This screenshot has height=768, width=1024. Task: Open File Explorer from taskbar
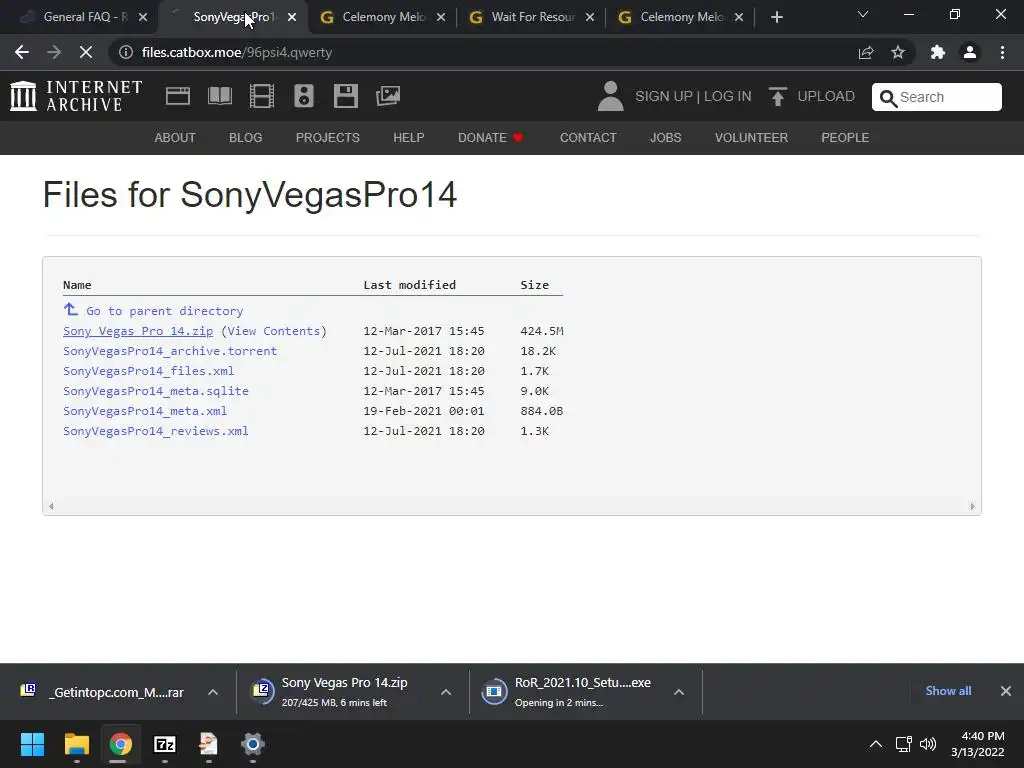click(76, 744)
